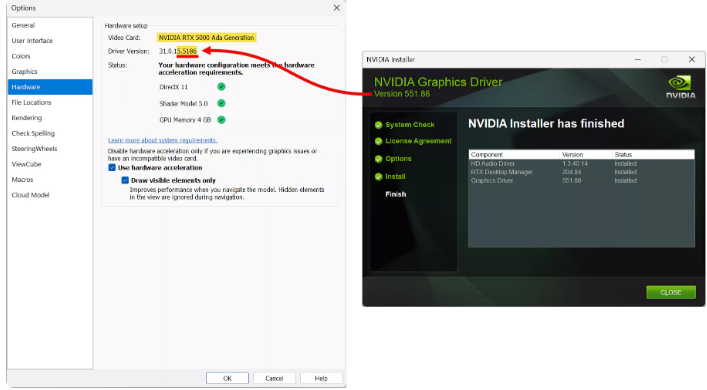This screenshot has height=390, width=707.
Task: Click System Check step label
Action: click(410, 125)
